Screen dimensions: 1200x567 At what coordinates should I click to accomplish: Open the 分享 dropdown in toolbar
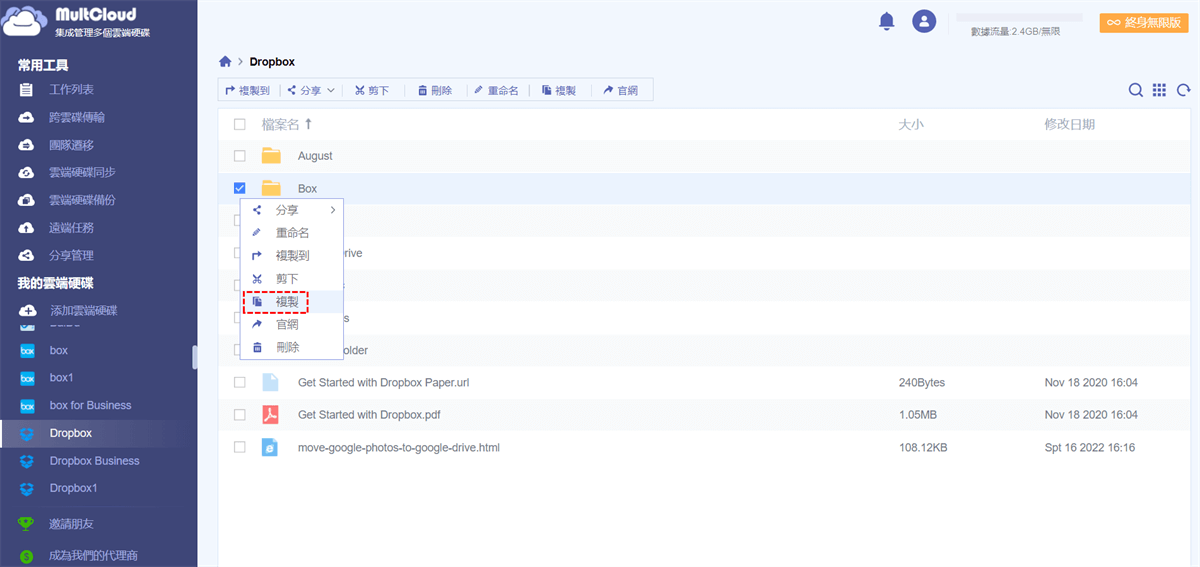click(311, 90)
